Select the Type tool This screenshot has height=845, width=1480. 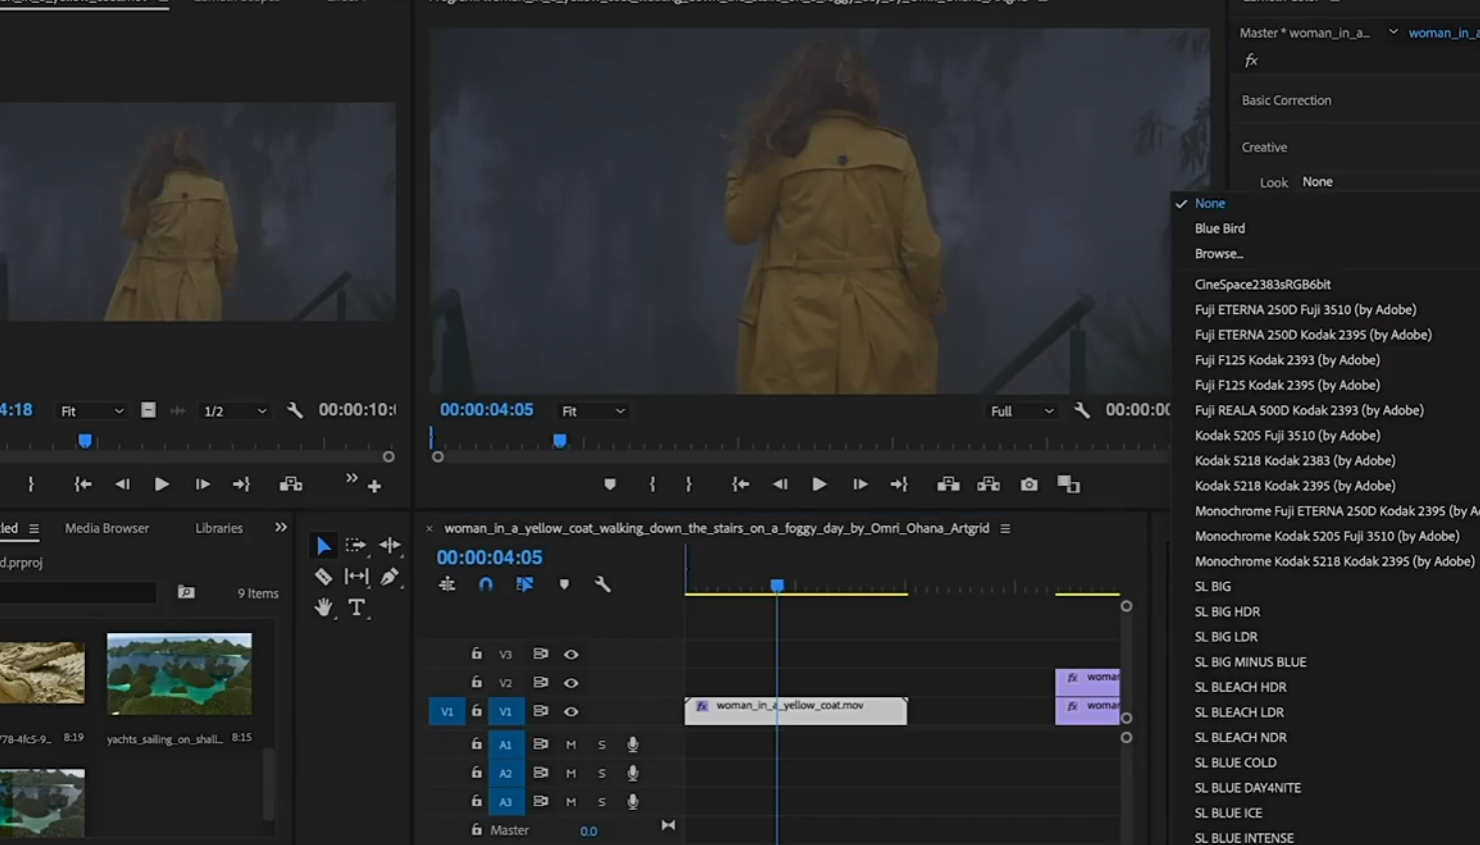356,607
